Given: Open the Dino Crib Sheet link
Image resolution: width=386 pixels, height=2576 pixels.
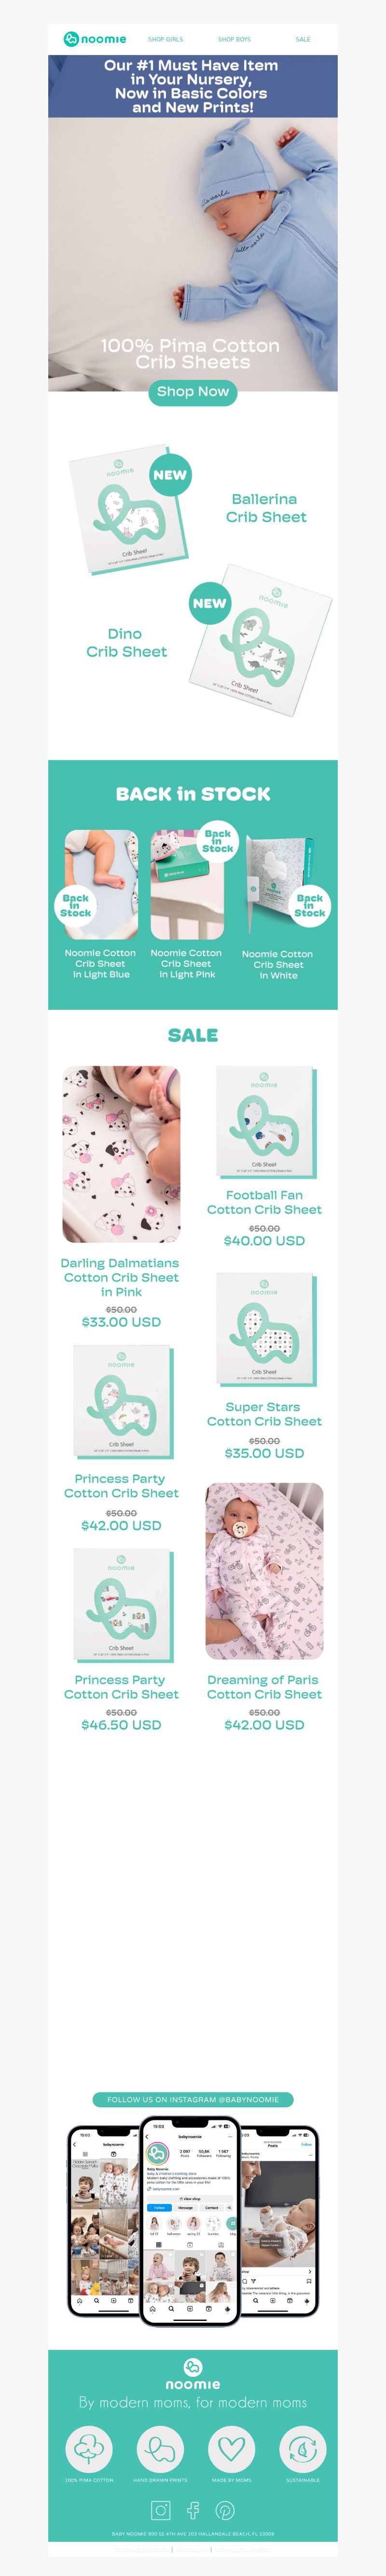Looking at the screenshot, I should tap(126, 642).
